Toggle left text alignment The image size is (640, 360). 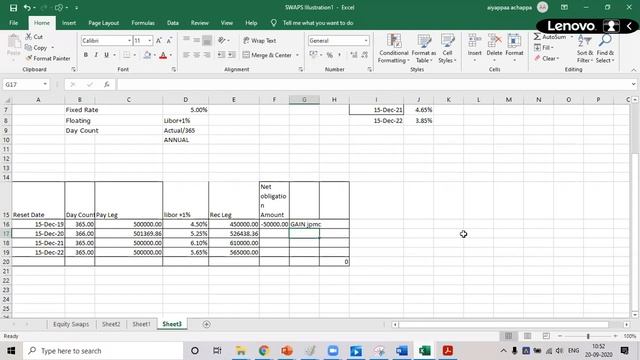[x=186, y=55]
